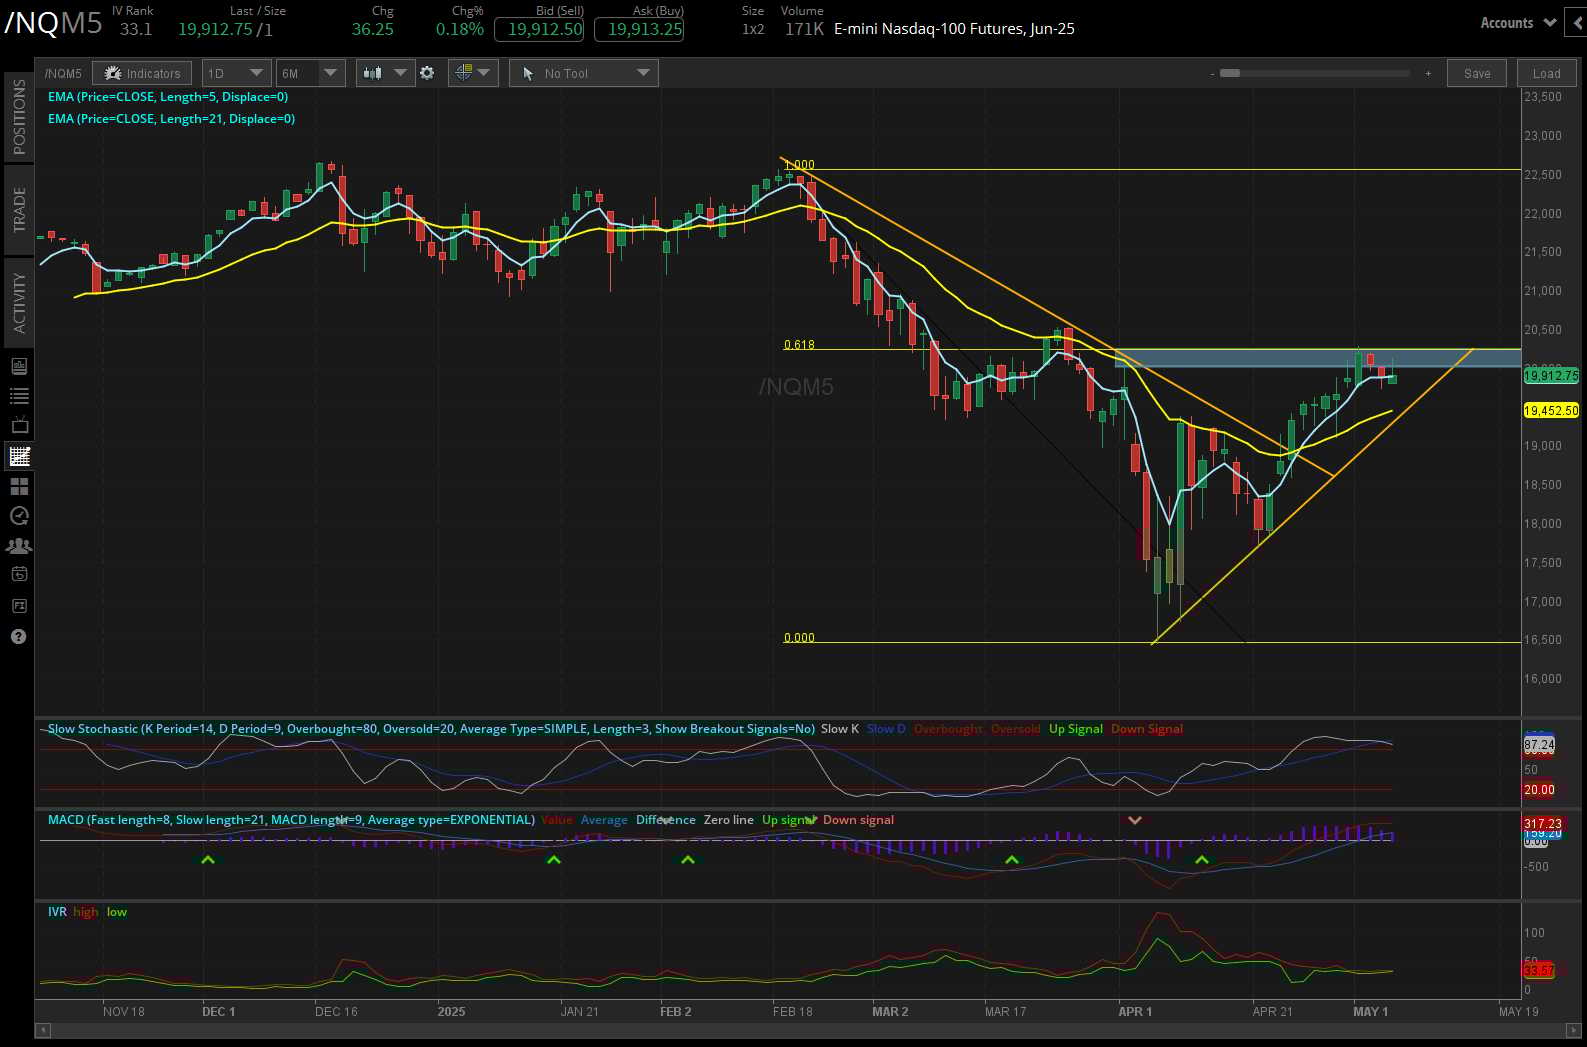This screenshot has width=1587, height=1047.
Task: Click the MACD down signal arrow marker
Action: [1135, 820]
